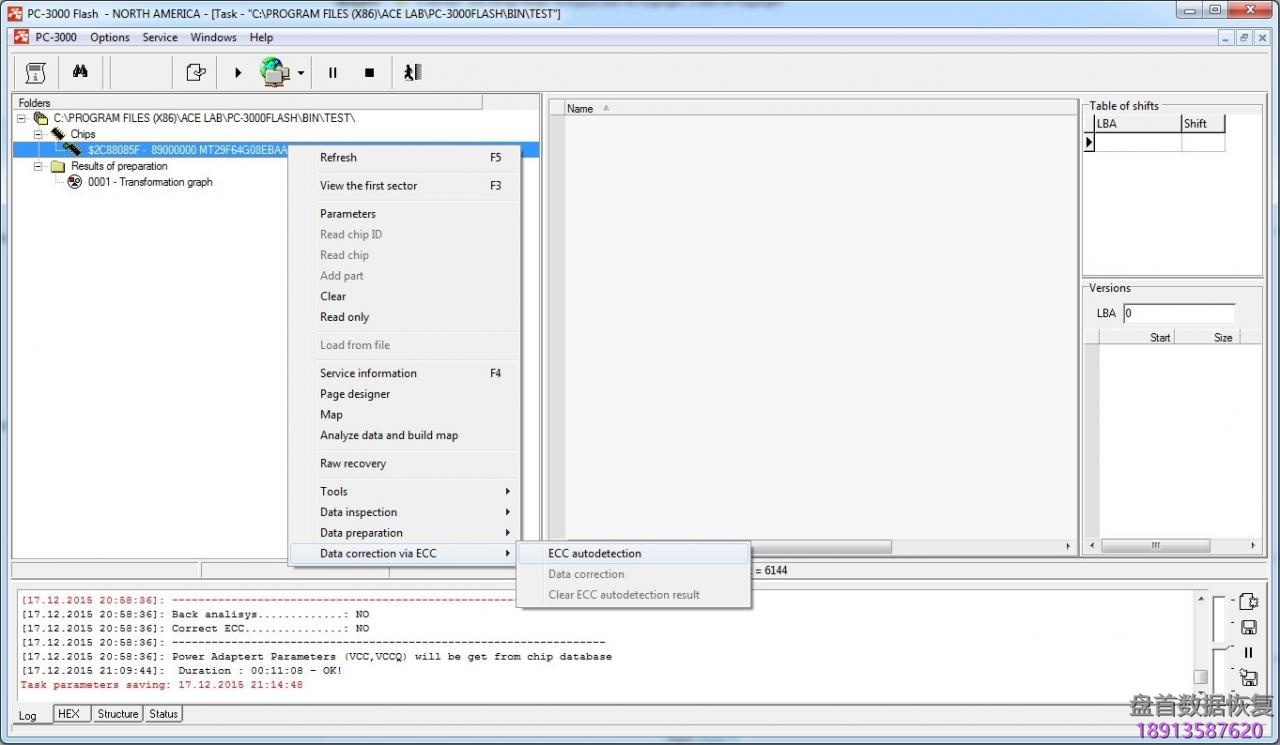Collapse the Results of preparation folder
This screenshot has width=1280, height=745.
[x=39, y=166]
